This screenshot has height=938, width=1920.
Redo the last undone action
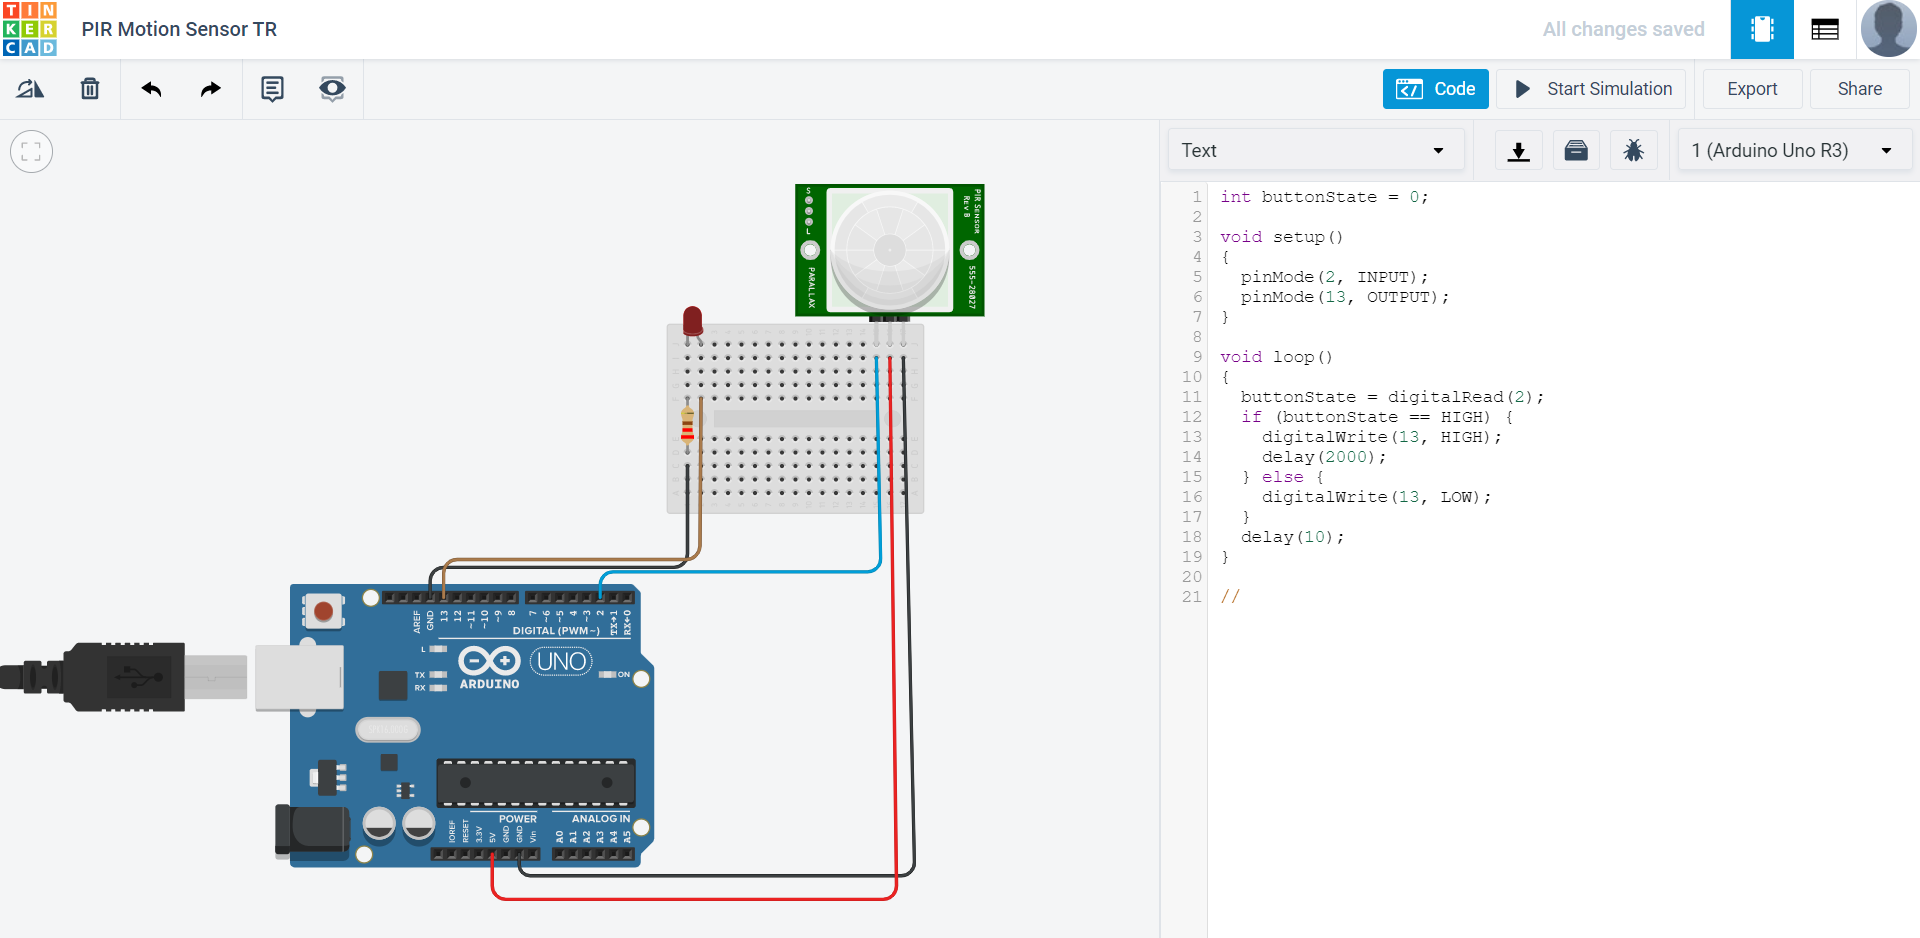(x=210, y=89)
